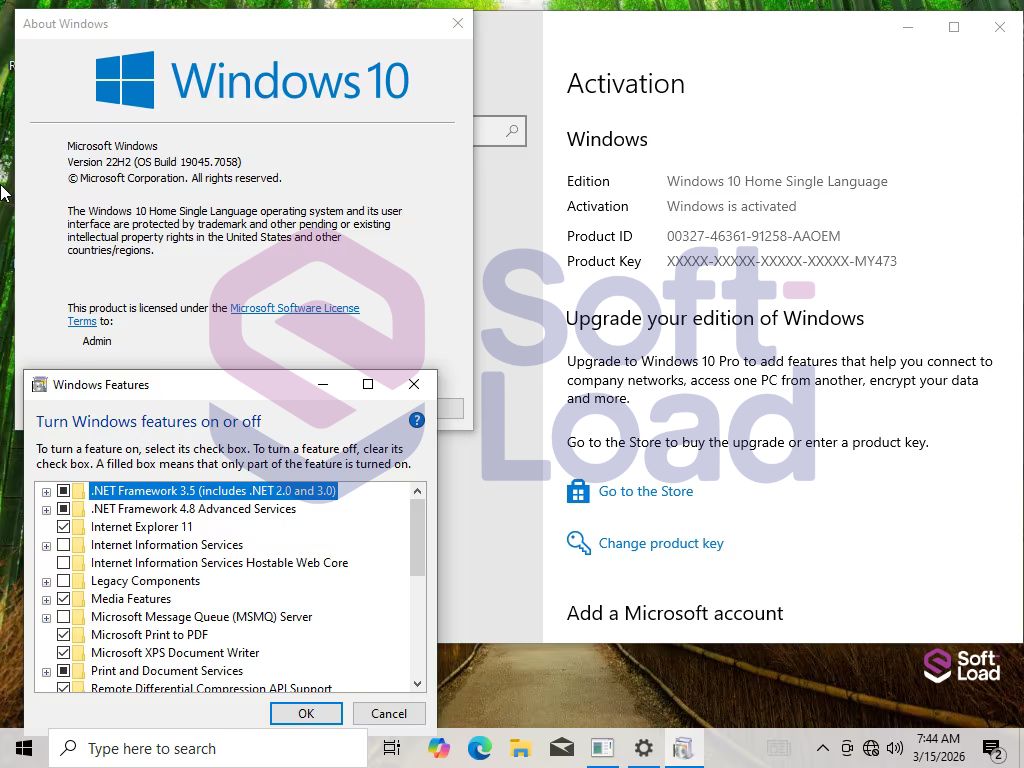Select the Microsoft XPS Document Writer row

[x=175, y=652]
